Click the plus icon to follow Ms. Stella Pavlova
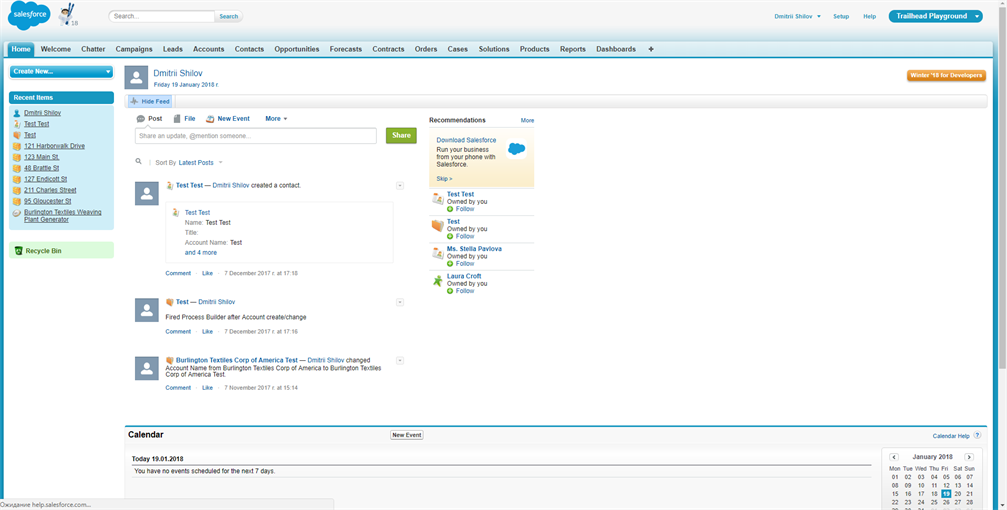 450,263
